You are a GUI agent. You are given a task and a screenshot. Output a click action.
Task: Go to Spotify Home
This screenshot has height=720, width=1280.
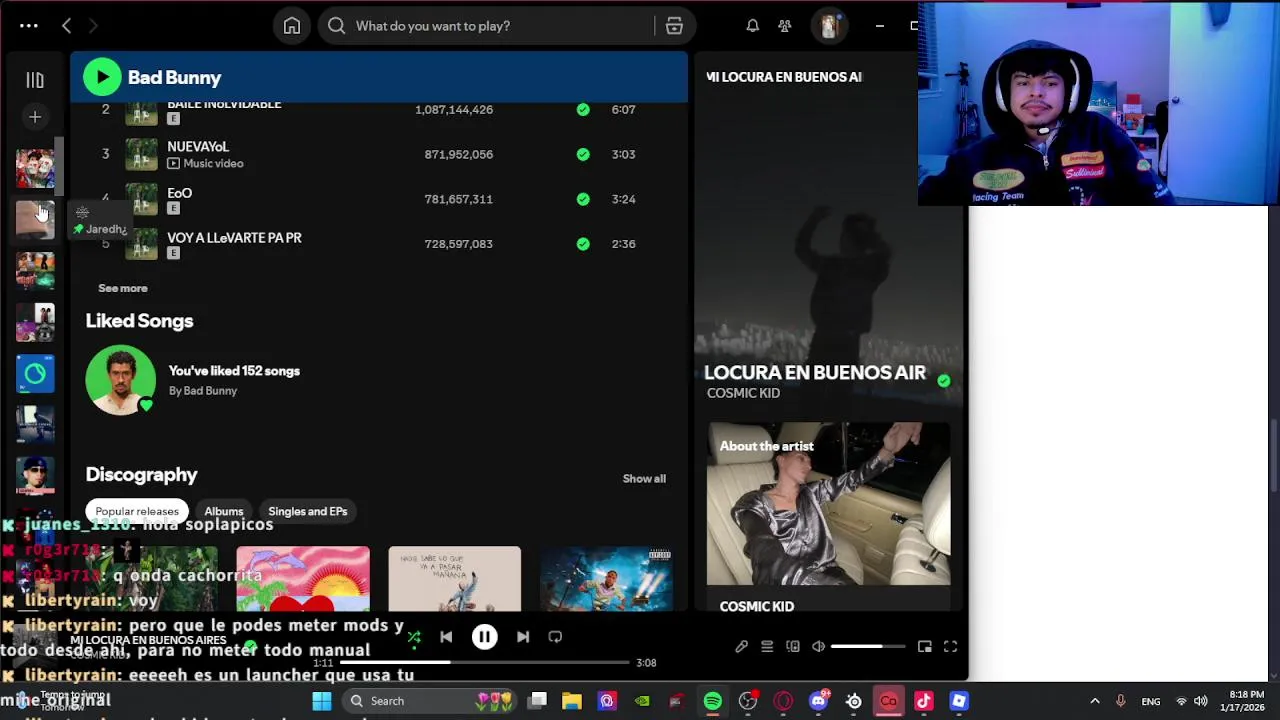point(291,26)
